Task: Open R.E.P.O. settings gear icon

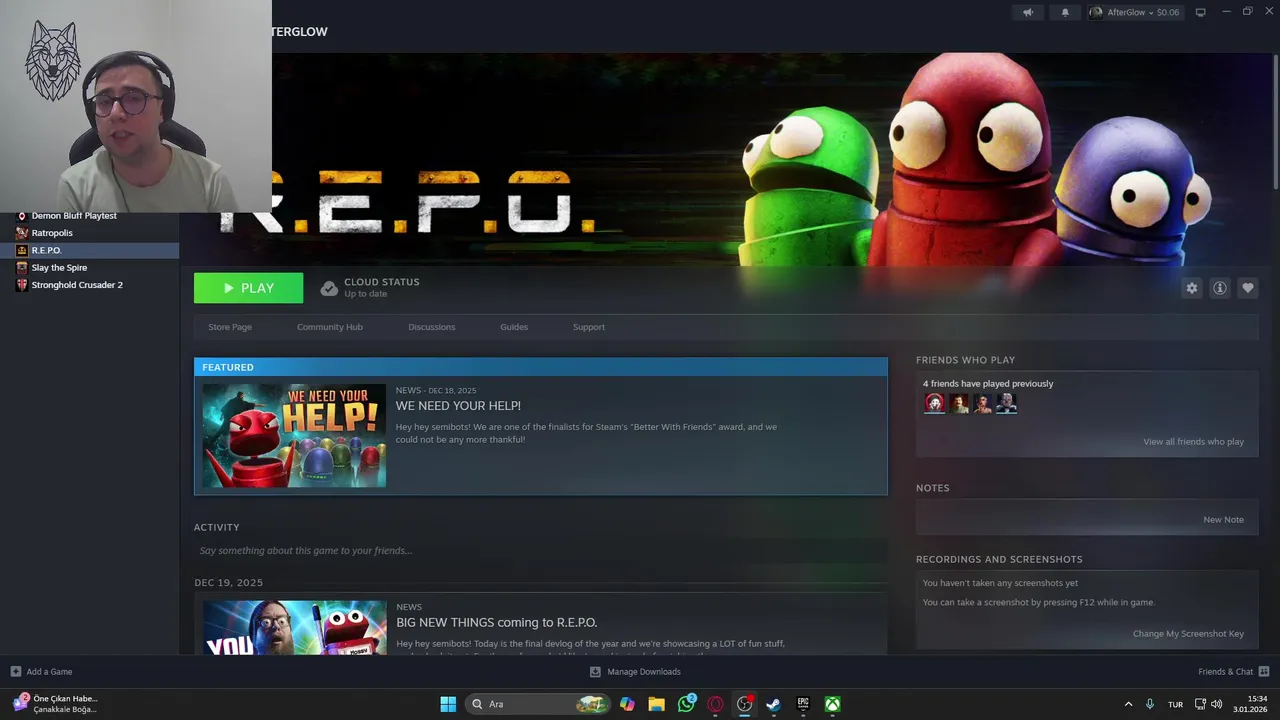Action: point(1191,288)
